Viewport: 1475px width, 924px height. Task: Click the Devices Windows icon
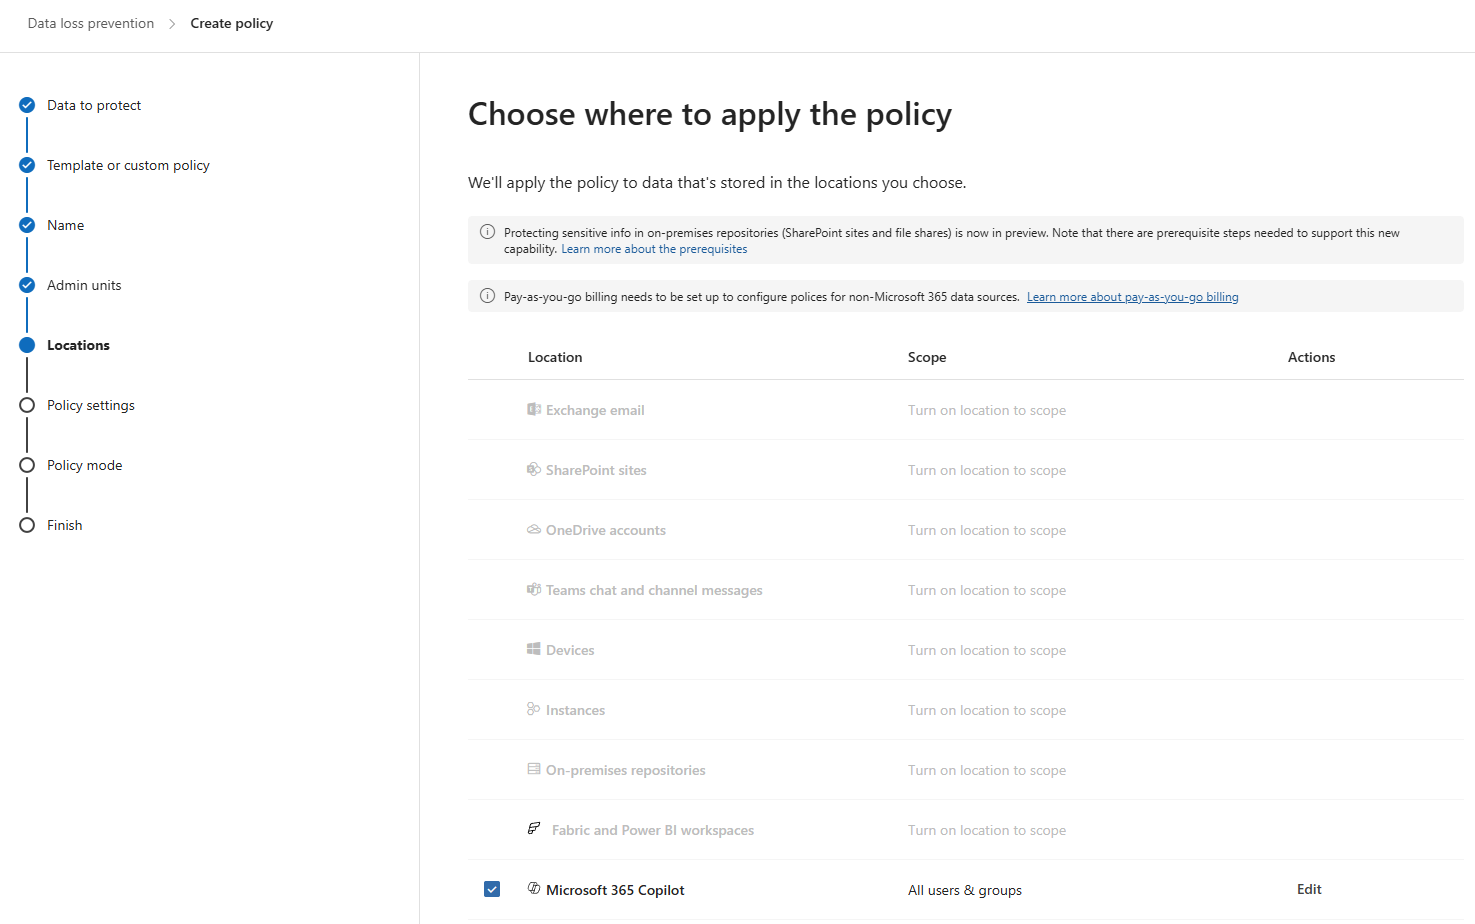(x=534, y=649)
